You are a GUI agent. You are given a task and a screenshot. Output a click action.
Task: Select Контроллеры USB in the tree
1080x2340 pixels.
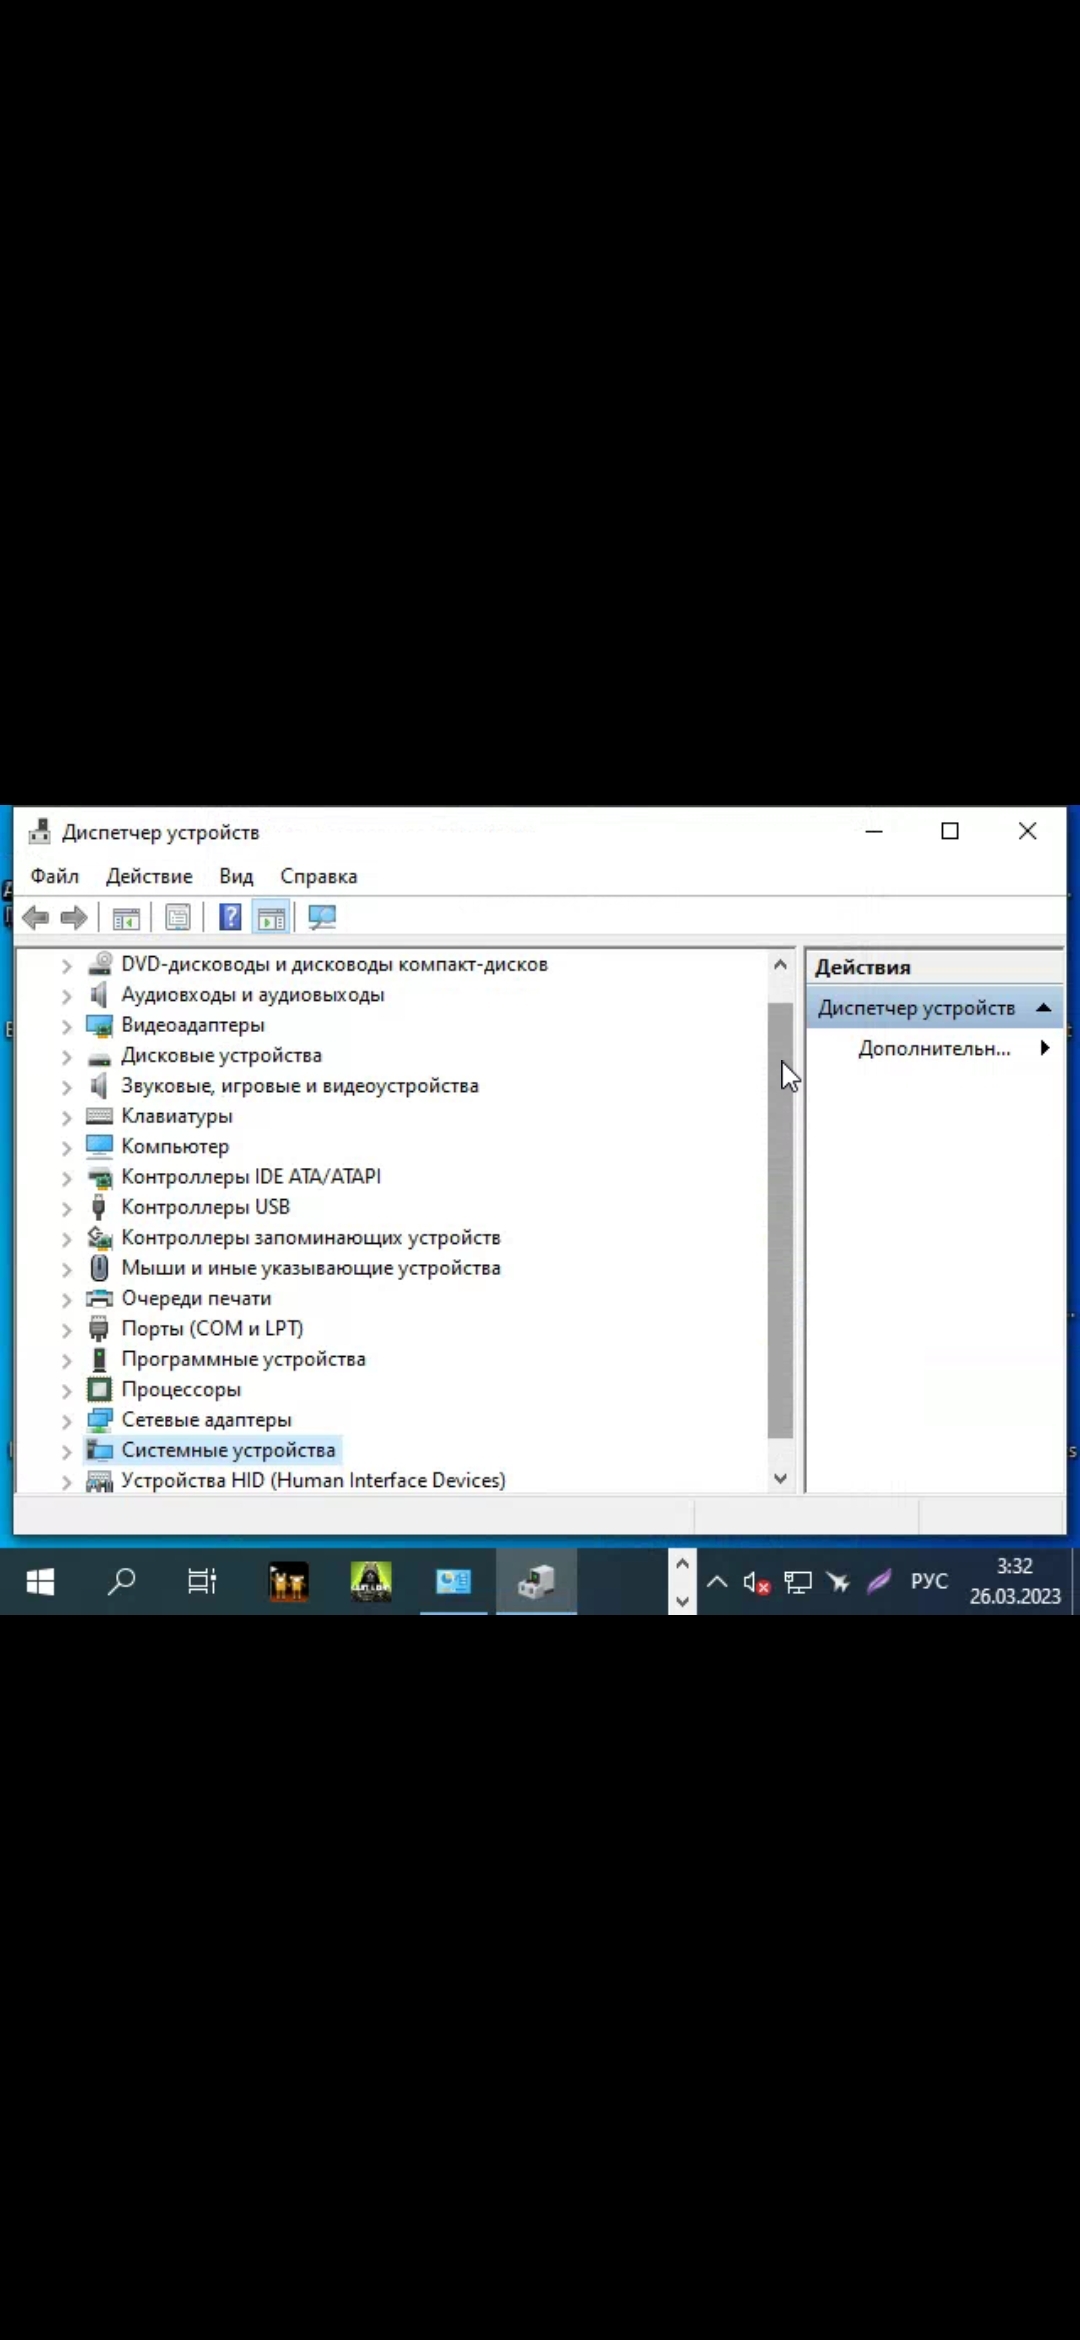coord(205,1207)
